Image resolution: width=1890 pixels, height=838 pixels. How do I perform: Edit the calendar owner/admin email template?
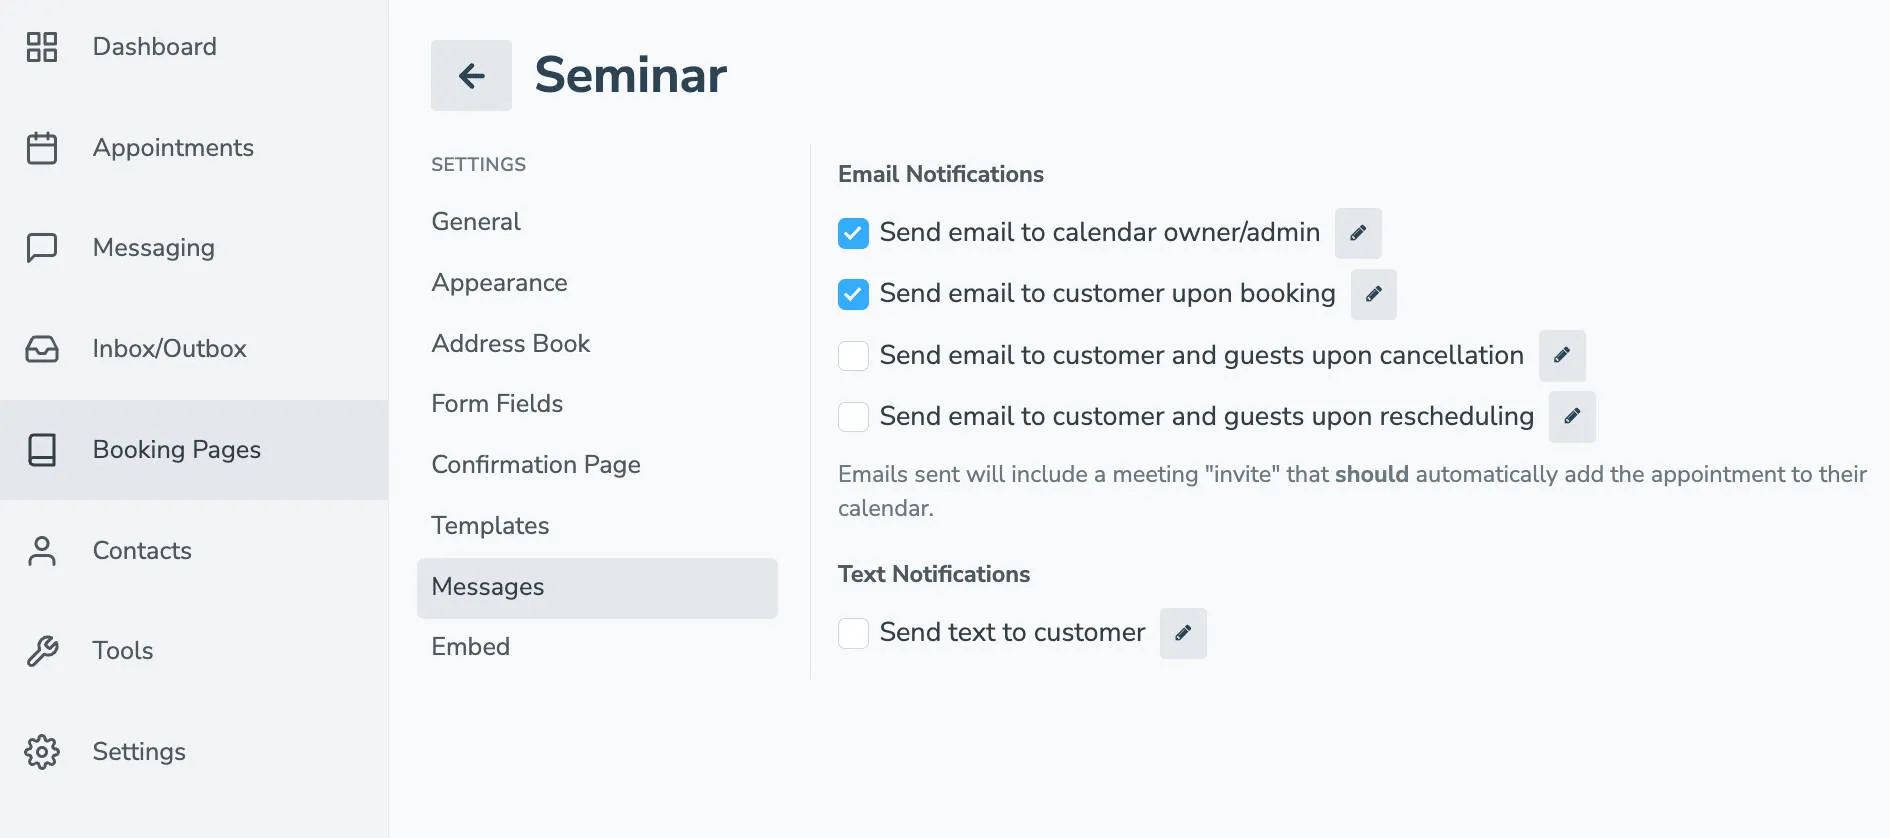coord(1358,233)
